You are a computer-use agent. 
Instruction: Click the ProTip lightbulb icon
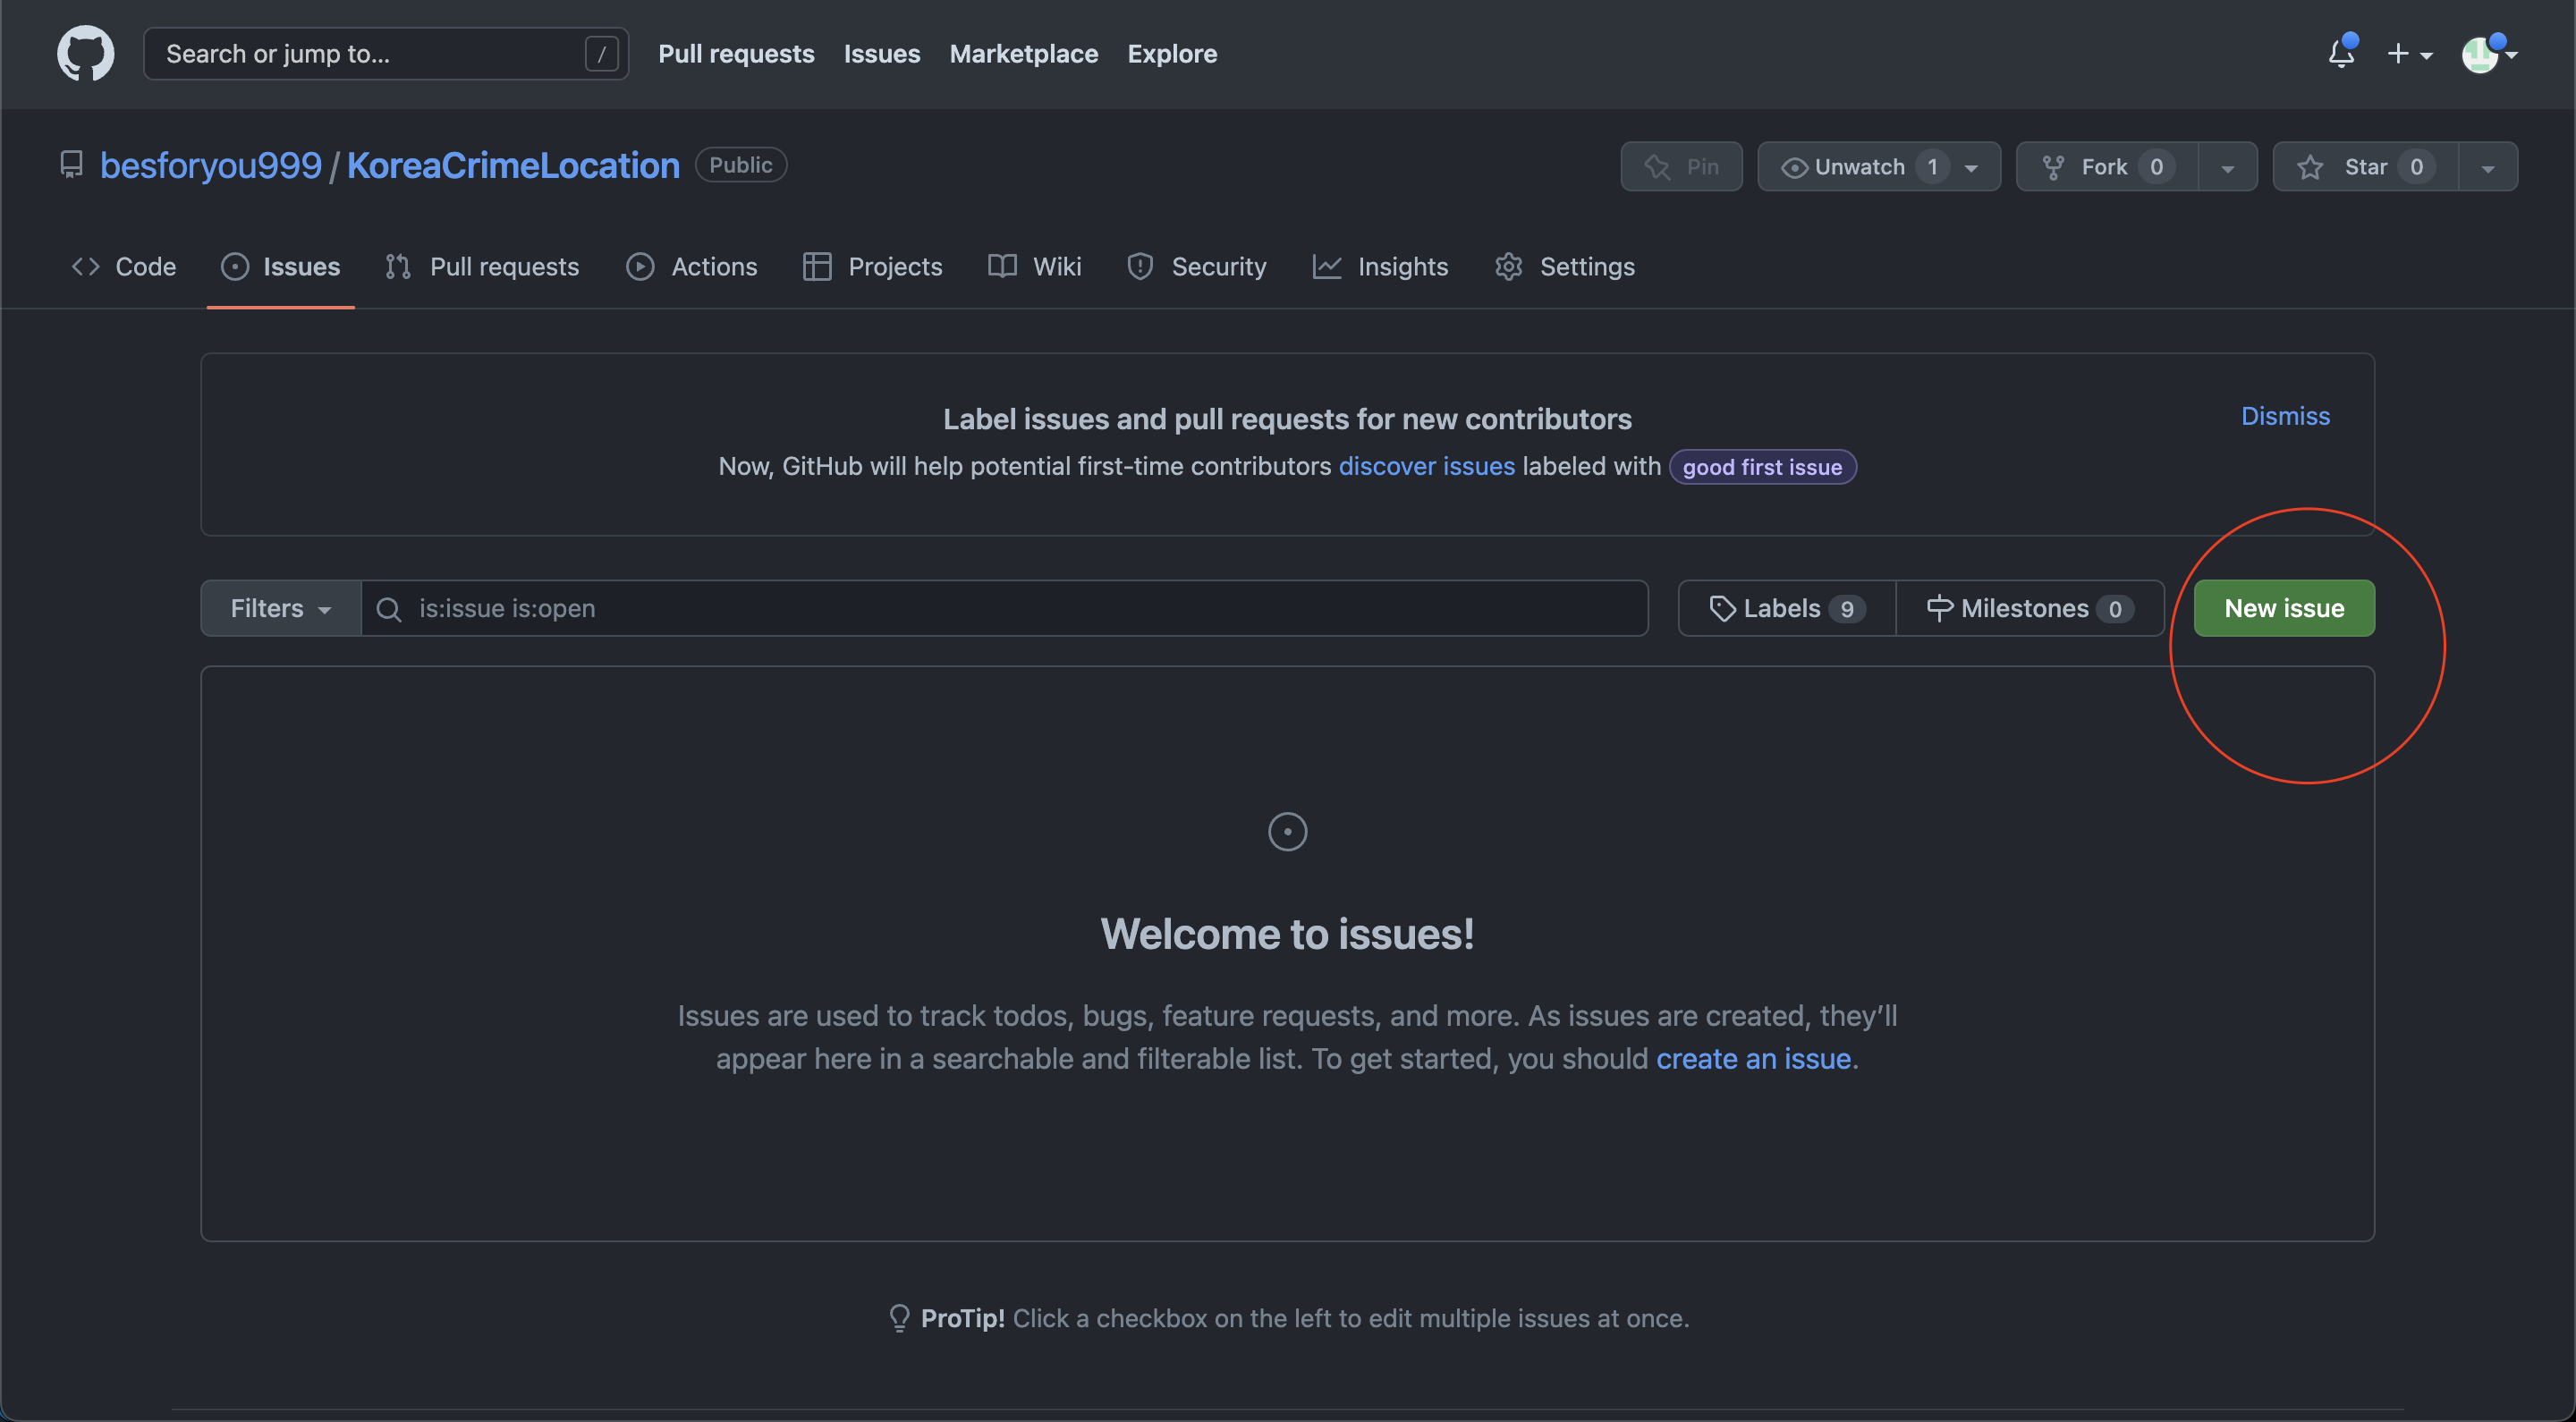click(x=899, y=1318)
